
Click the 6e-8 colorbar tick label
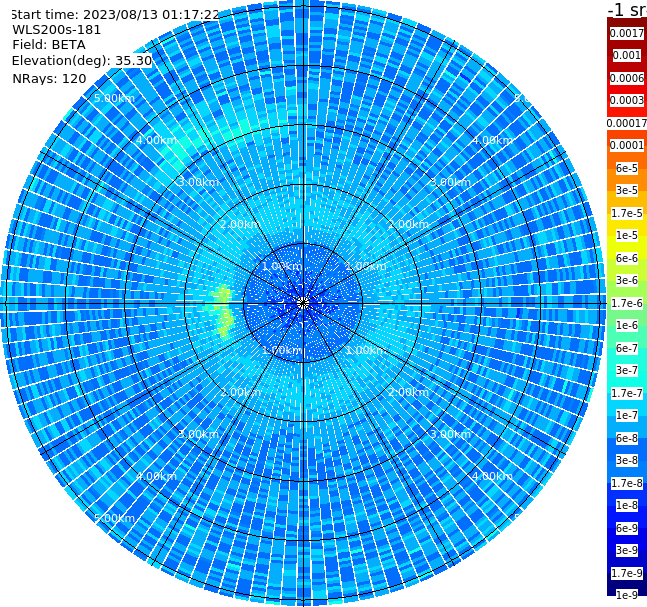point(627,438)
